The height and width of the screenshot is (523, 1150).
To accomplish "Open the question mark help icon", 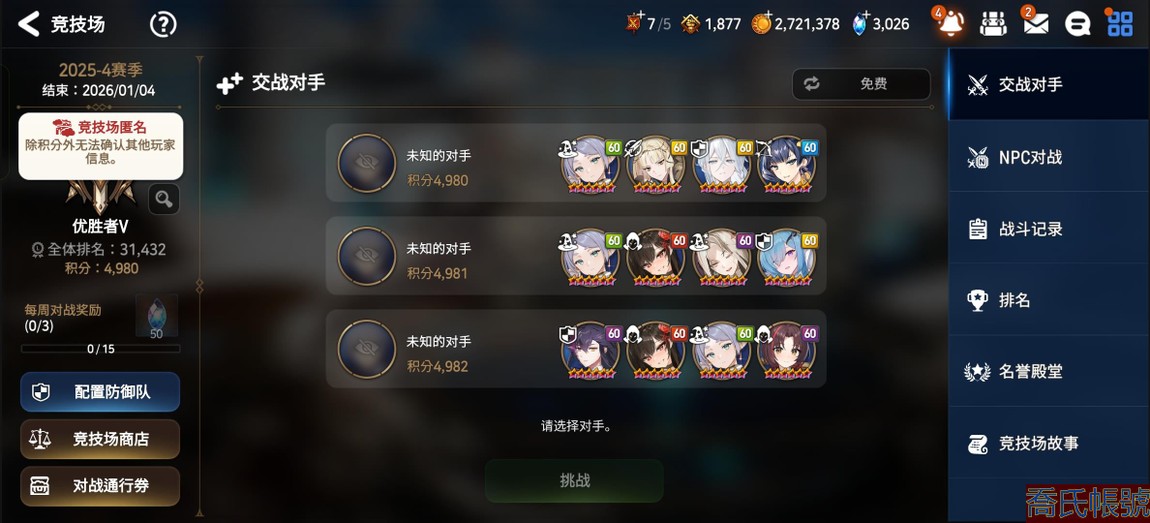I will point(163,24).
